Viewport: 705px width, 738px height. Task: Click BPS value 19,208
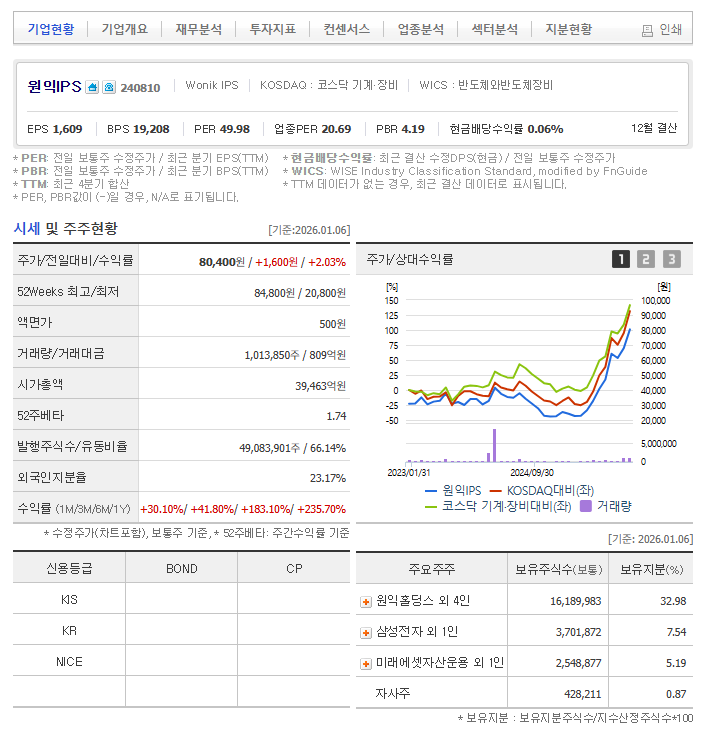(151, 129)
